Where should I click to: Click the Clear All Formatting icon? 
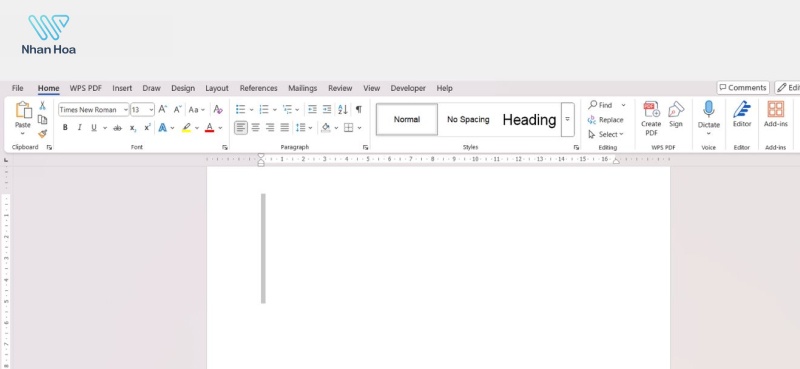(218, 109)
